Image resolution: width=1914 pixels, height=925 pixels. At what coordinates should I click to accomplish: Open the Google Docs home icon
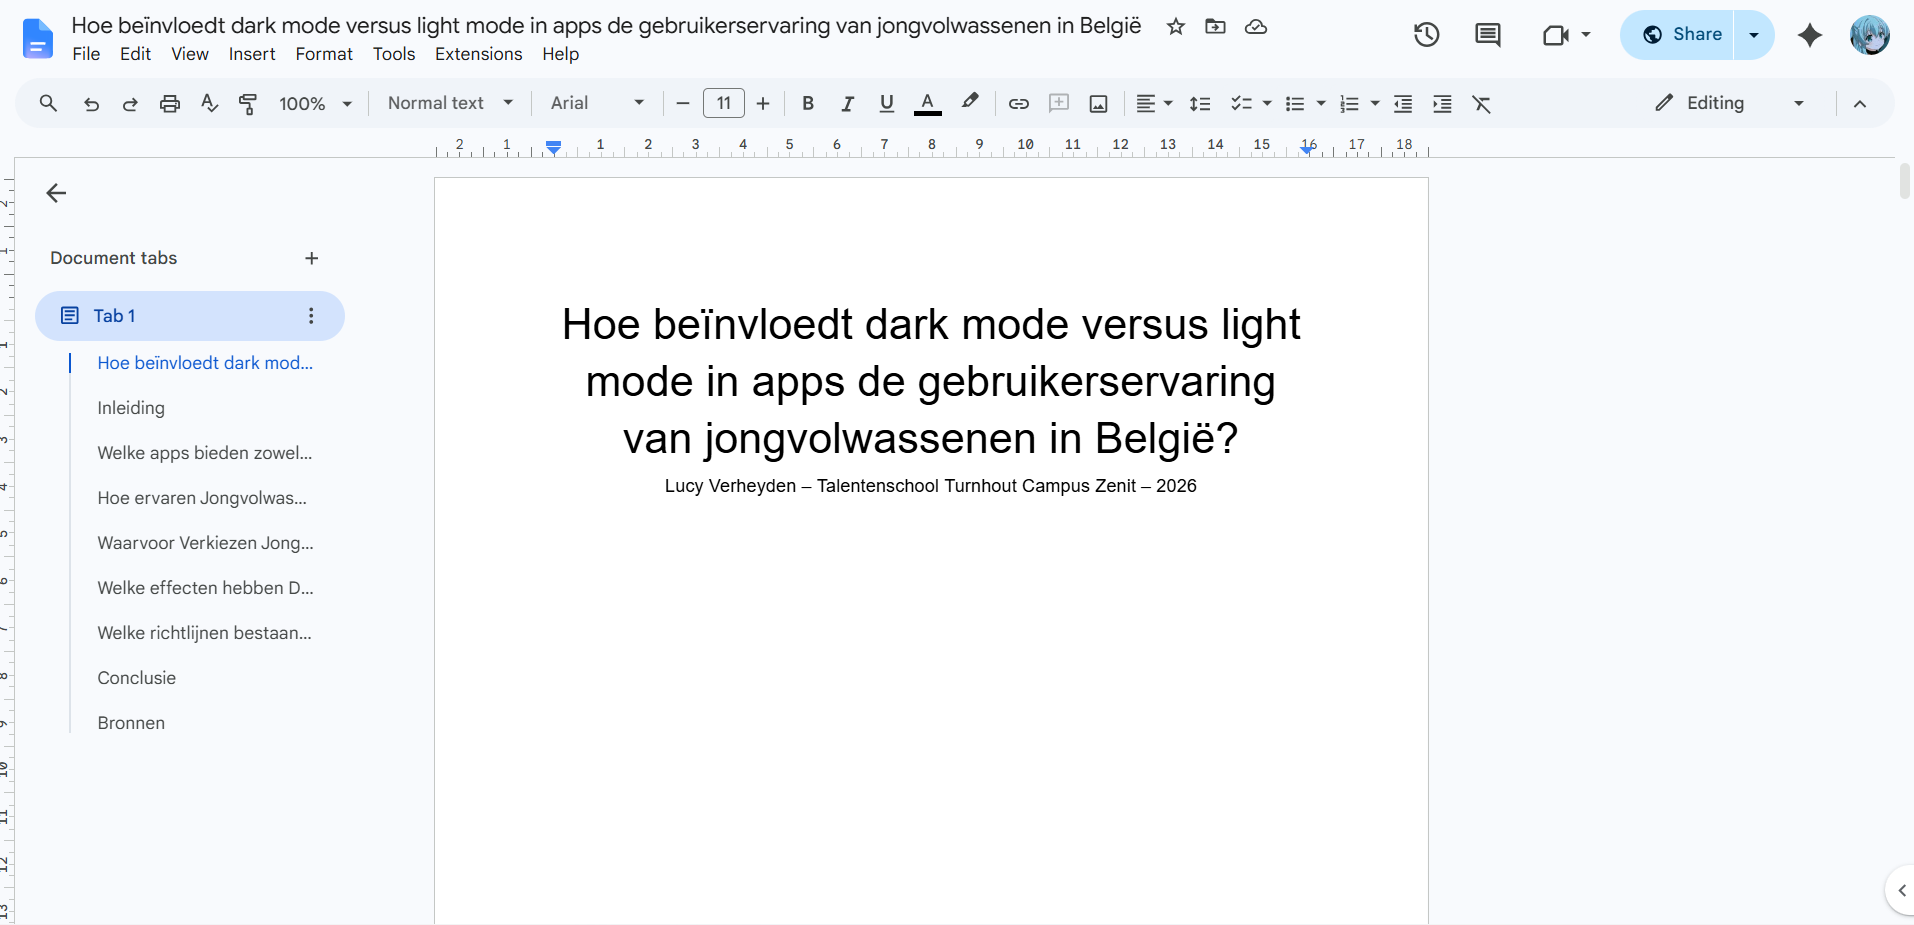37,39
